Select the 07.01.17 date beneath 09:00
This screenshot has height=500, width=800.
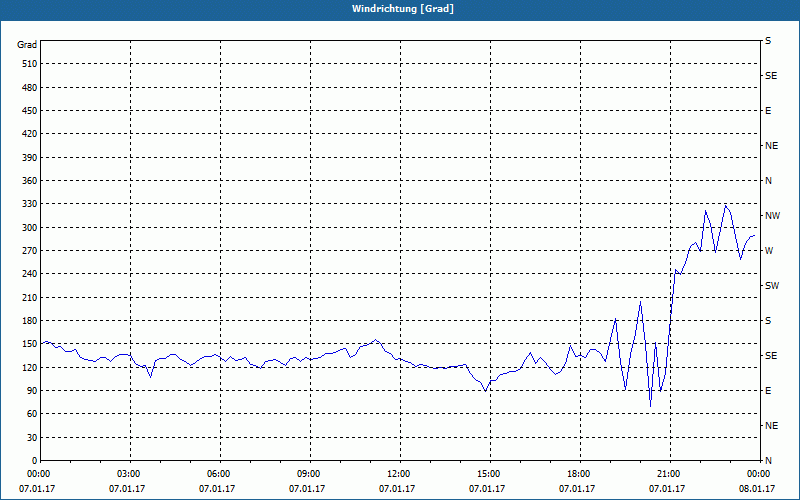tap(307, 489)
